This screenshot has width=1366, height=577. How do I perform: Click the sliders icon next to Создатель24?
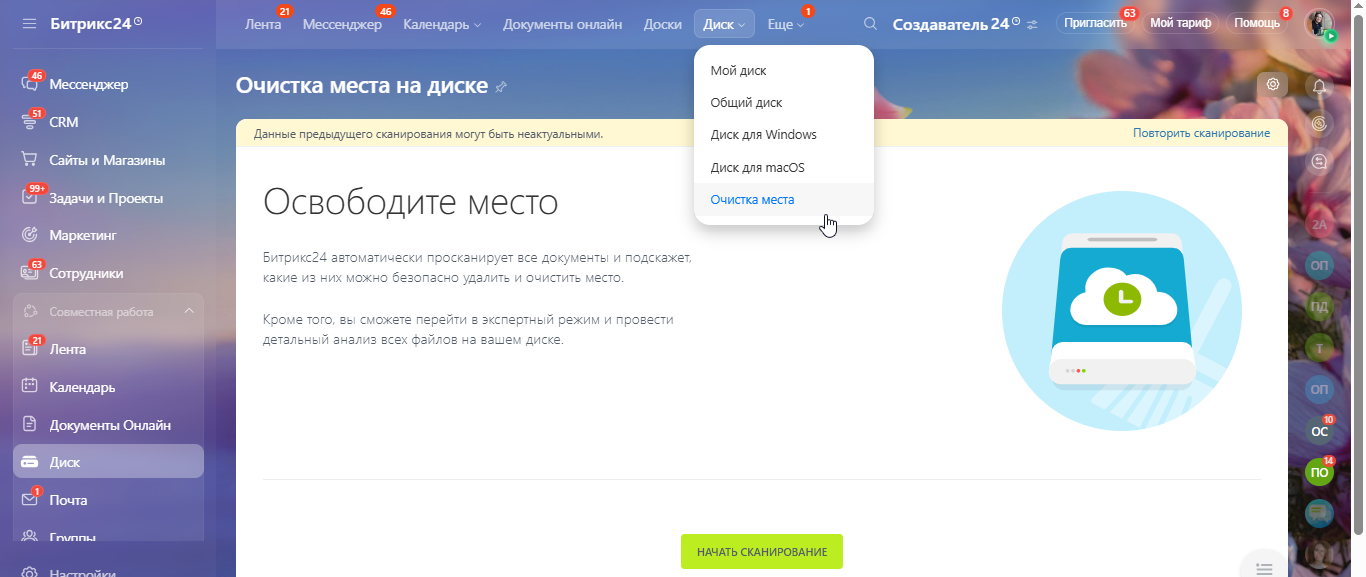pyautogui.click(x=1032, y=24)
